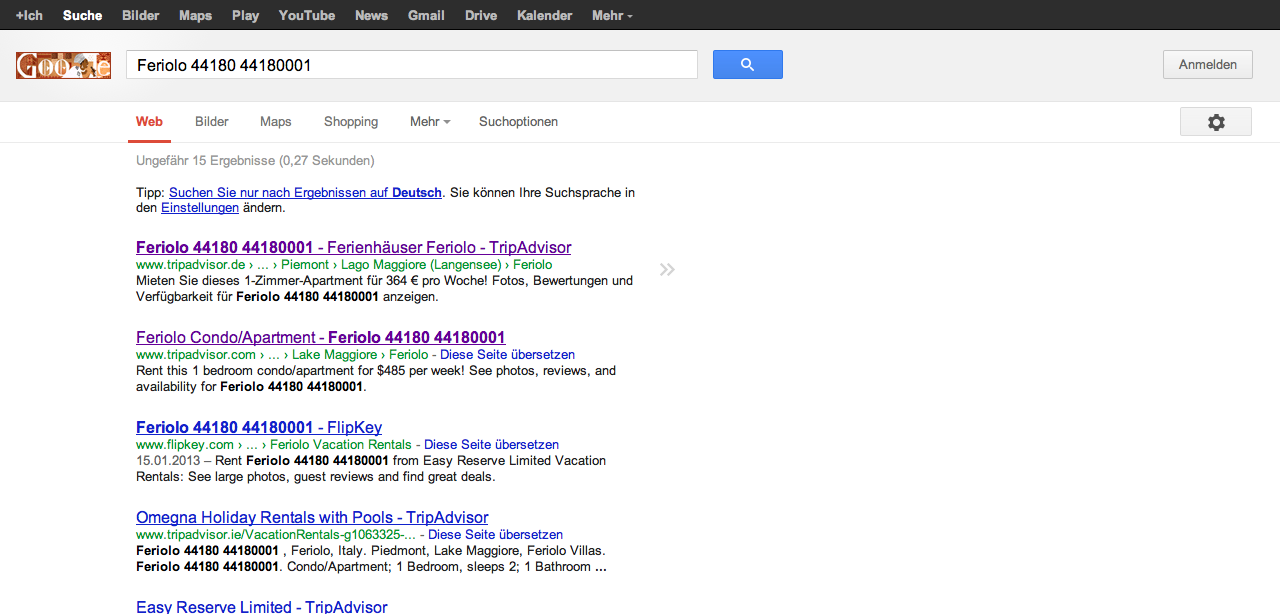This screenshot has height=614, width=1280.
Task: Expand Mehr dropdown under search box
Action: (x=429, y=122)
